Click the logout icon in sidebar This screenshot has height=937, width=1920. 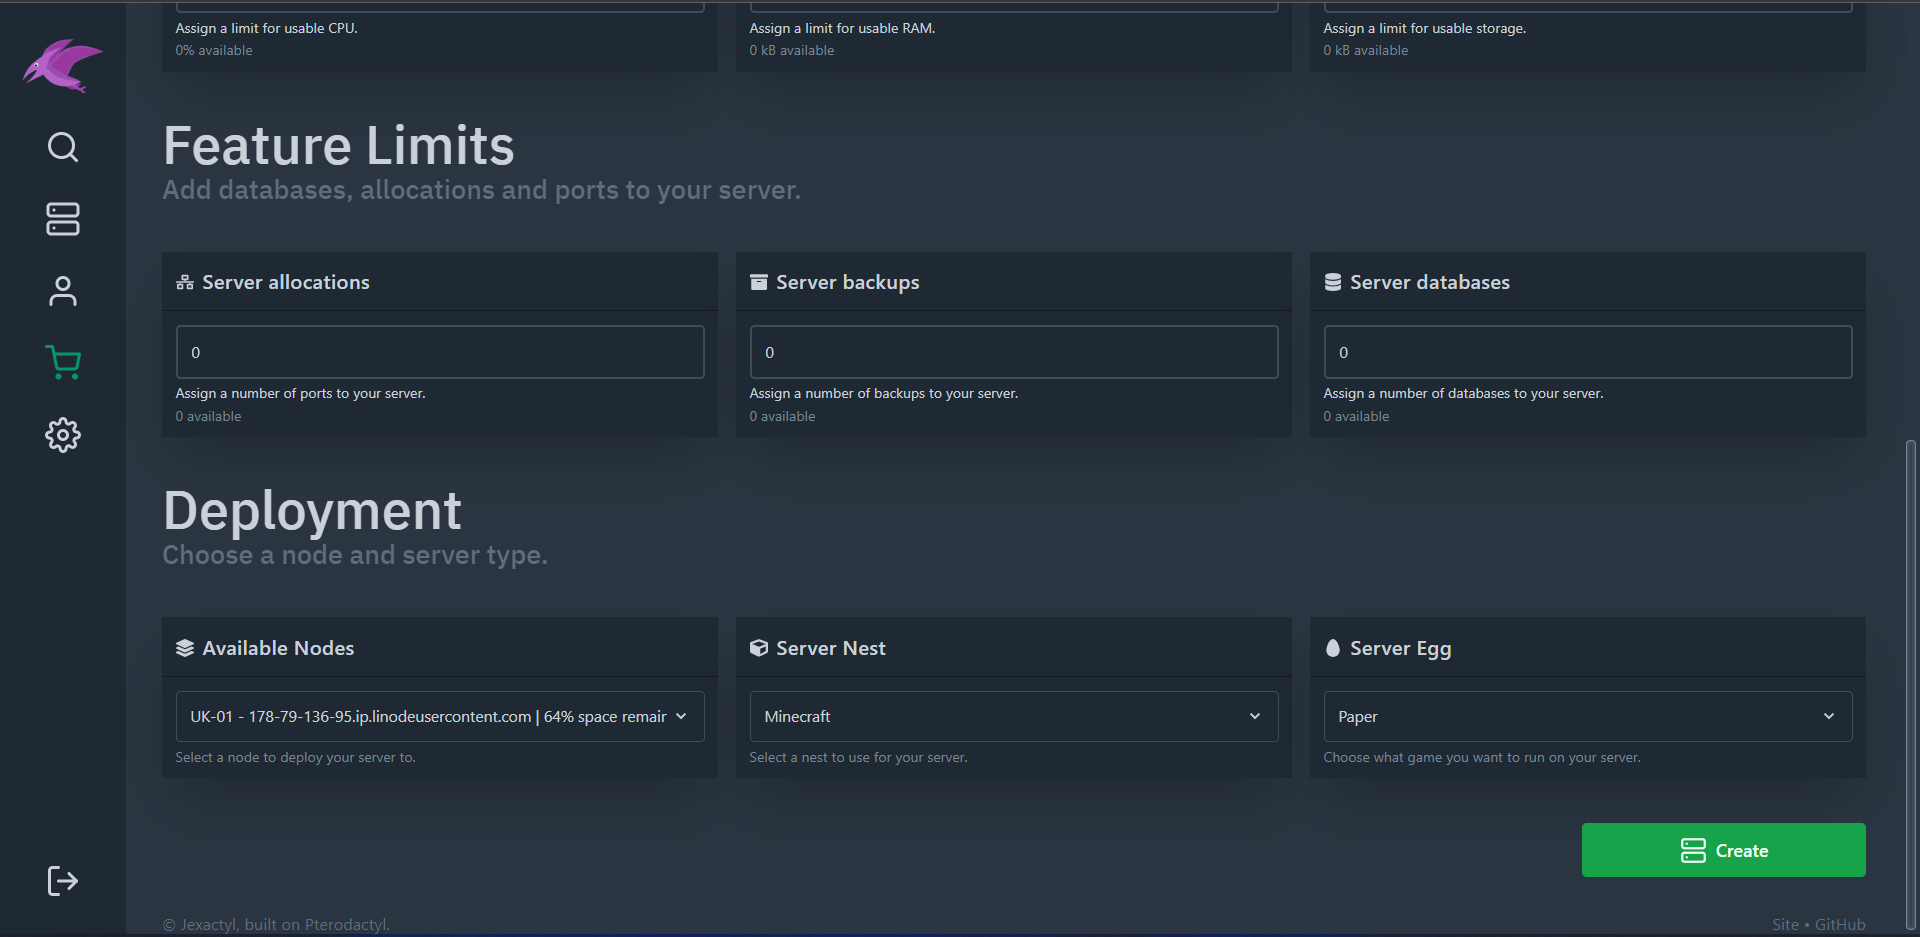[63, 881]
